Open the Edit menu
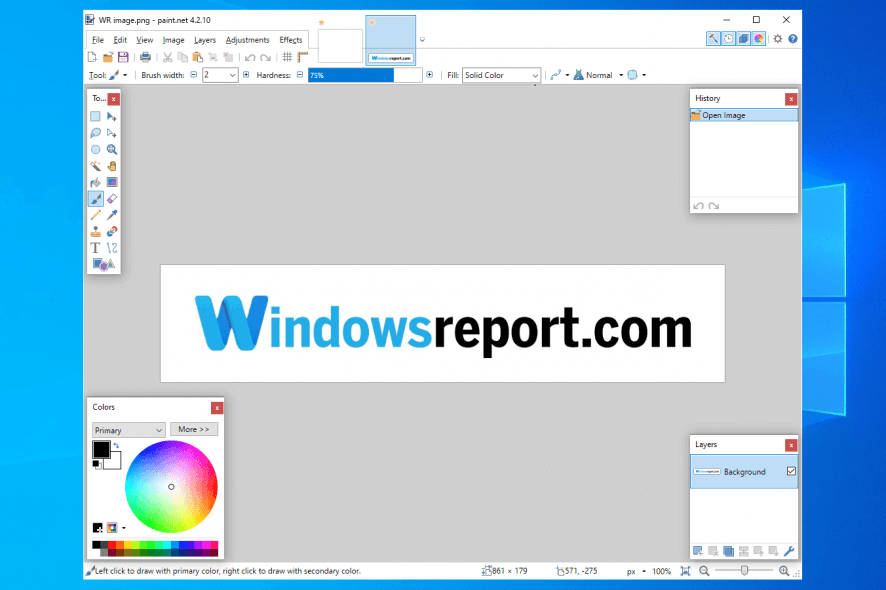The height and width of the screenshot is (590, 886). pyautogui.click(x=120, y=40)
